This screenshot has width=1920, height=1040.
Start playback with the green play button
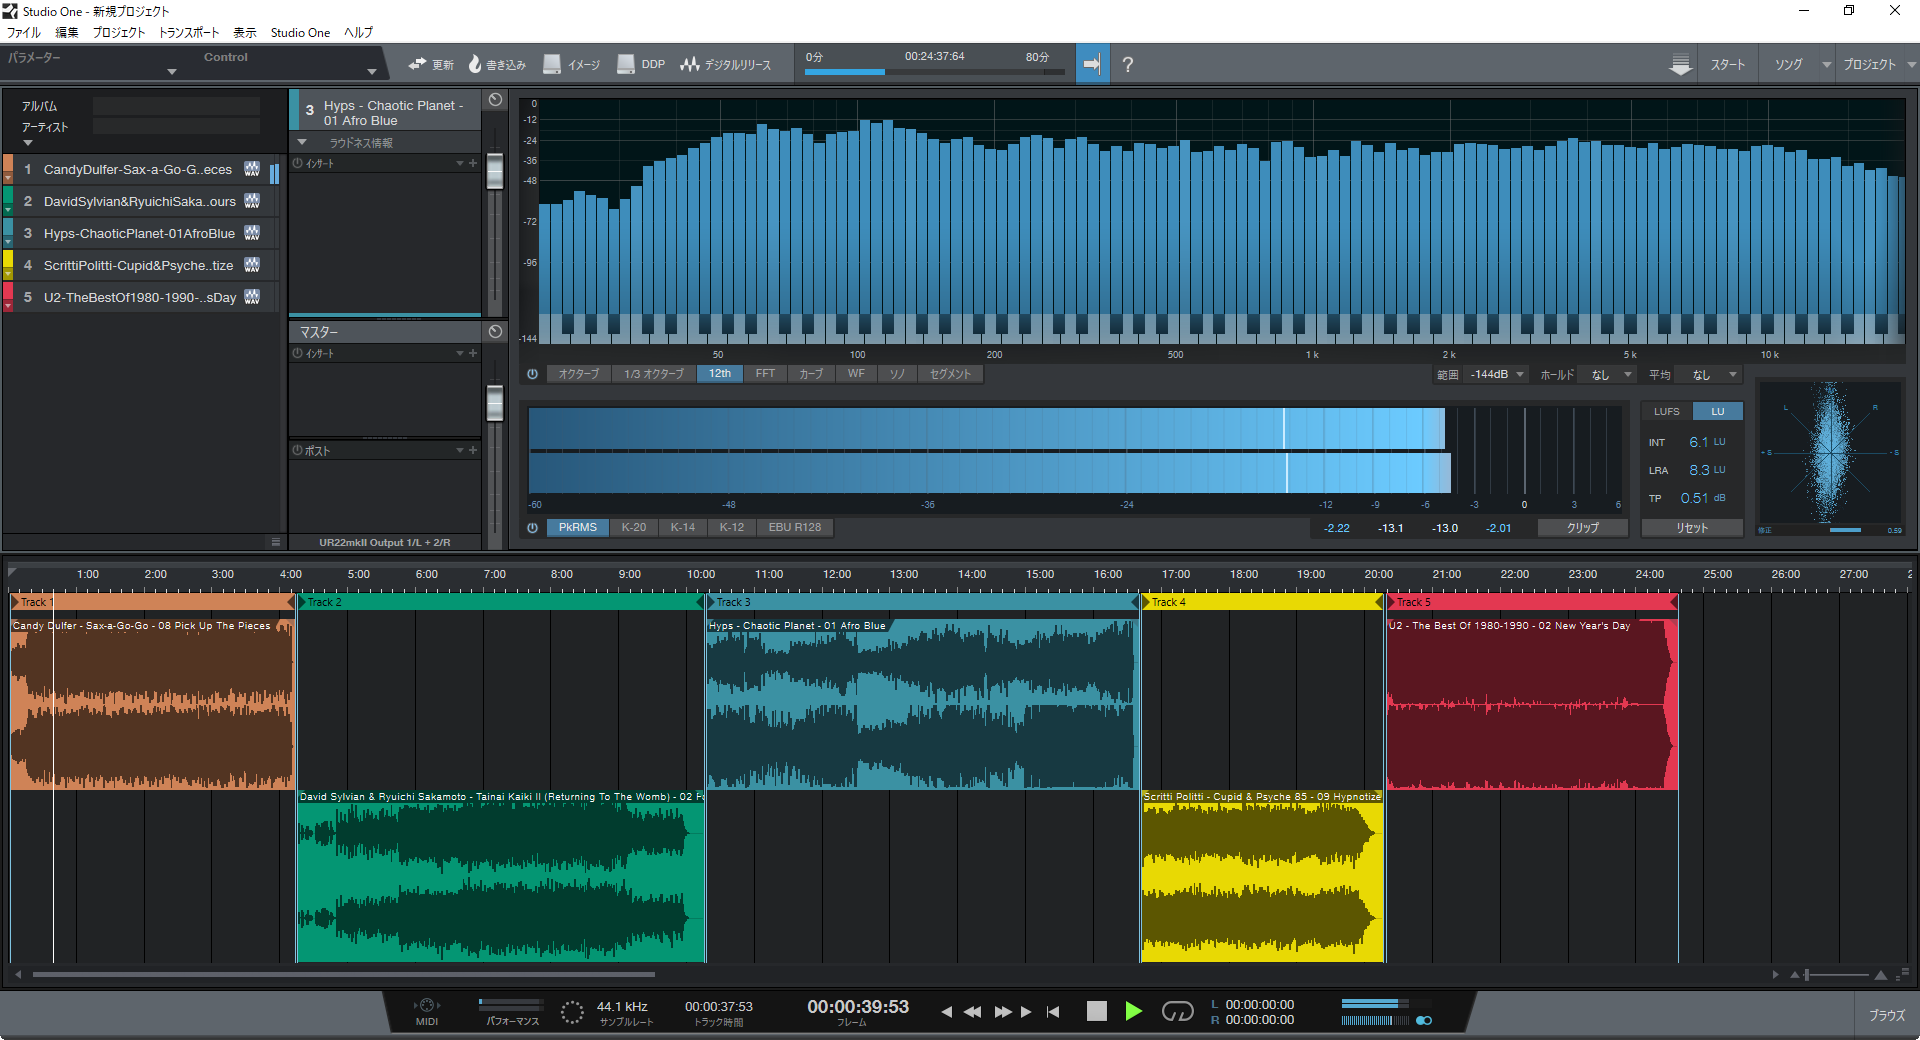[x=1133, y=1011]
